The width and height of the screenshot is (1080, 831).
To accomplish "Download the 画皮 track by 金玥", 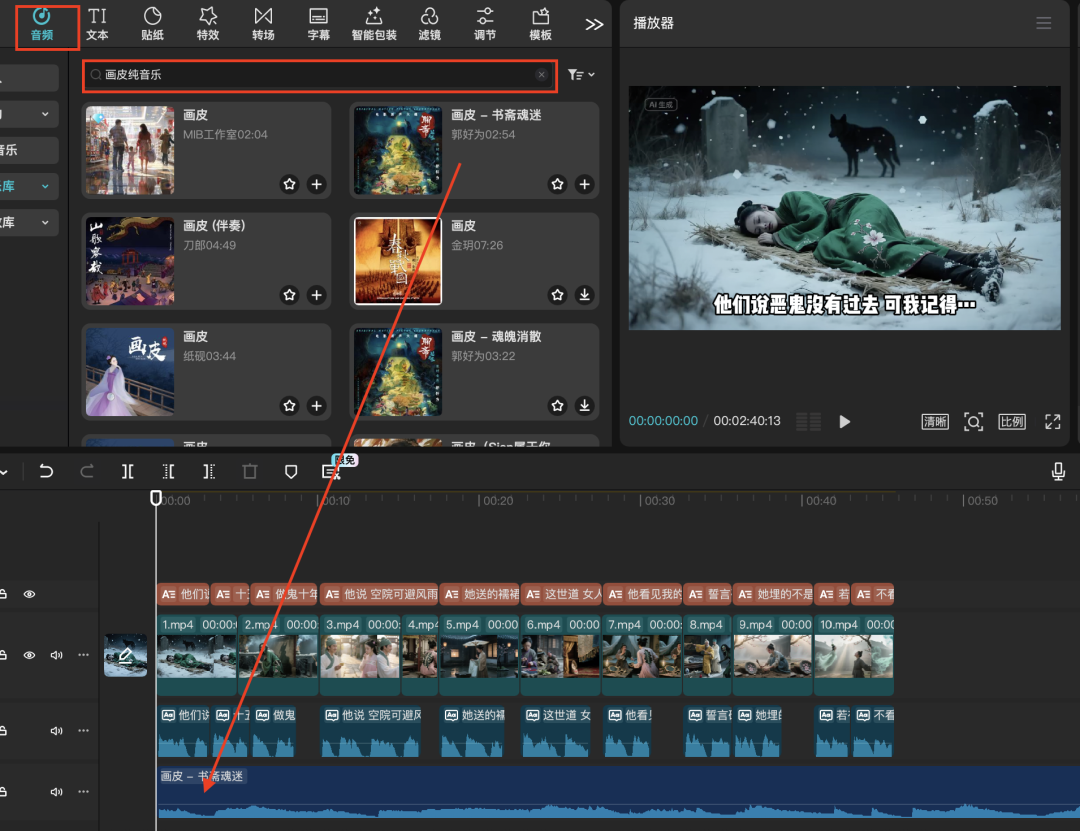I will click(585, 295).
